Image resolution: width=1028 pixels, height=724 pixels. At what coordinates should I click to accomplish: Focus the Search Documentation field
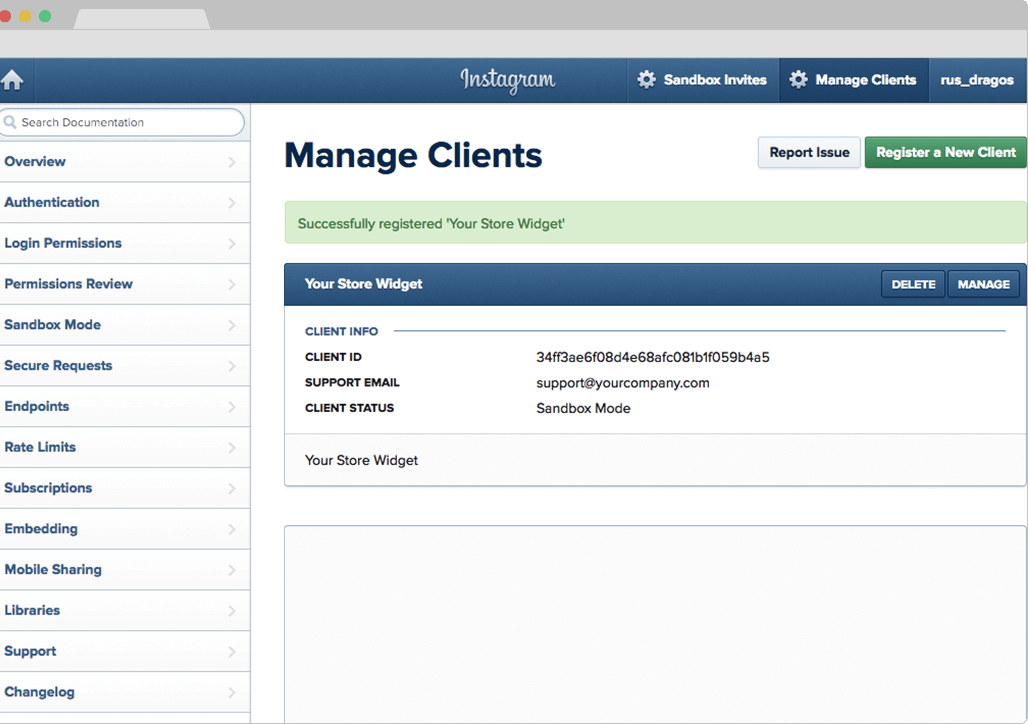pos(130,123)
